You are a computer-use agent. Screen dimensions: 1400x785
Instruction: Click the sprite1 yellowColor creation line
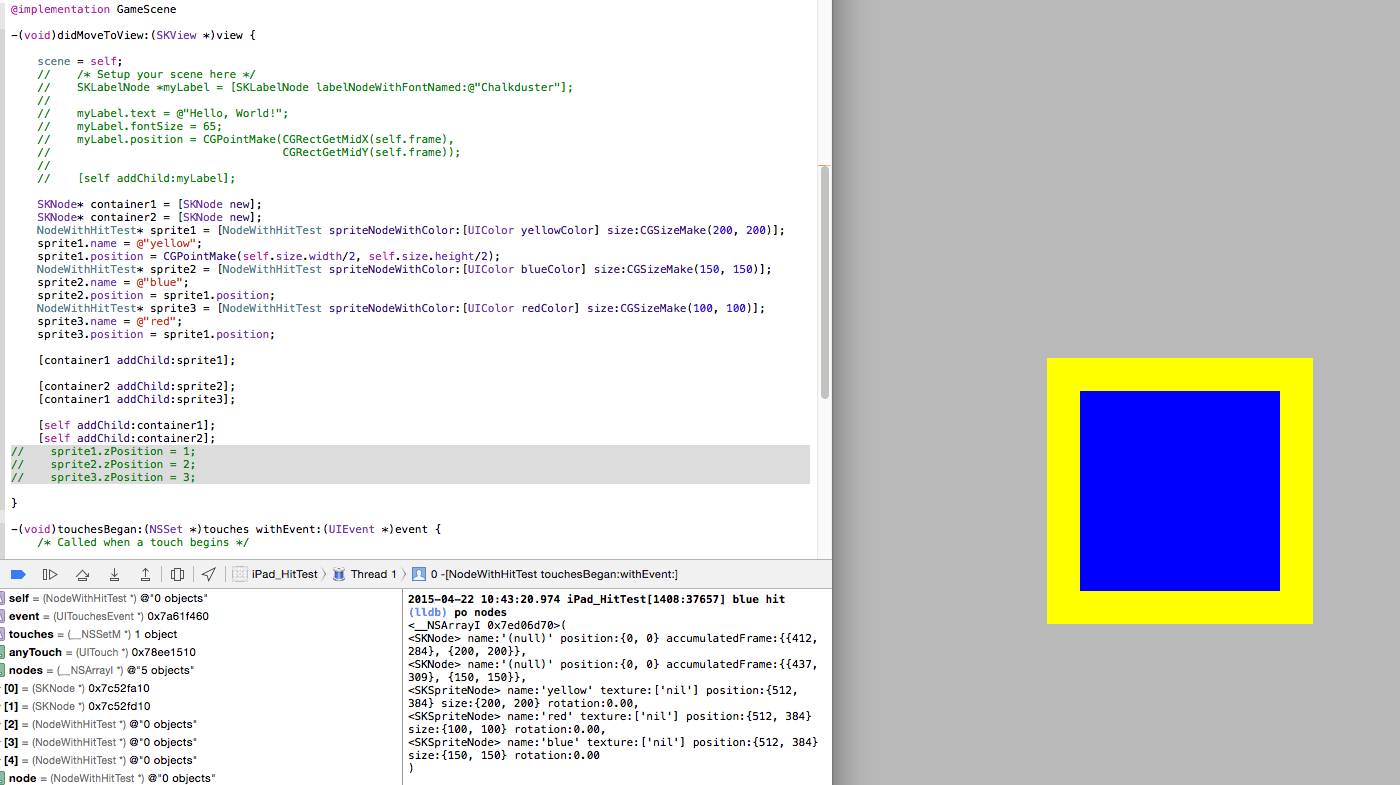411,230
